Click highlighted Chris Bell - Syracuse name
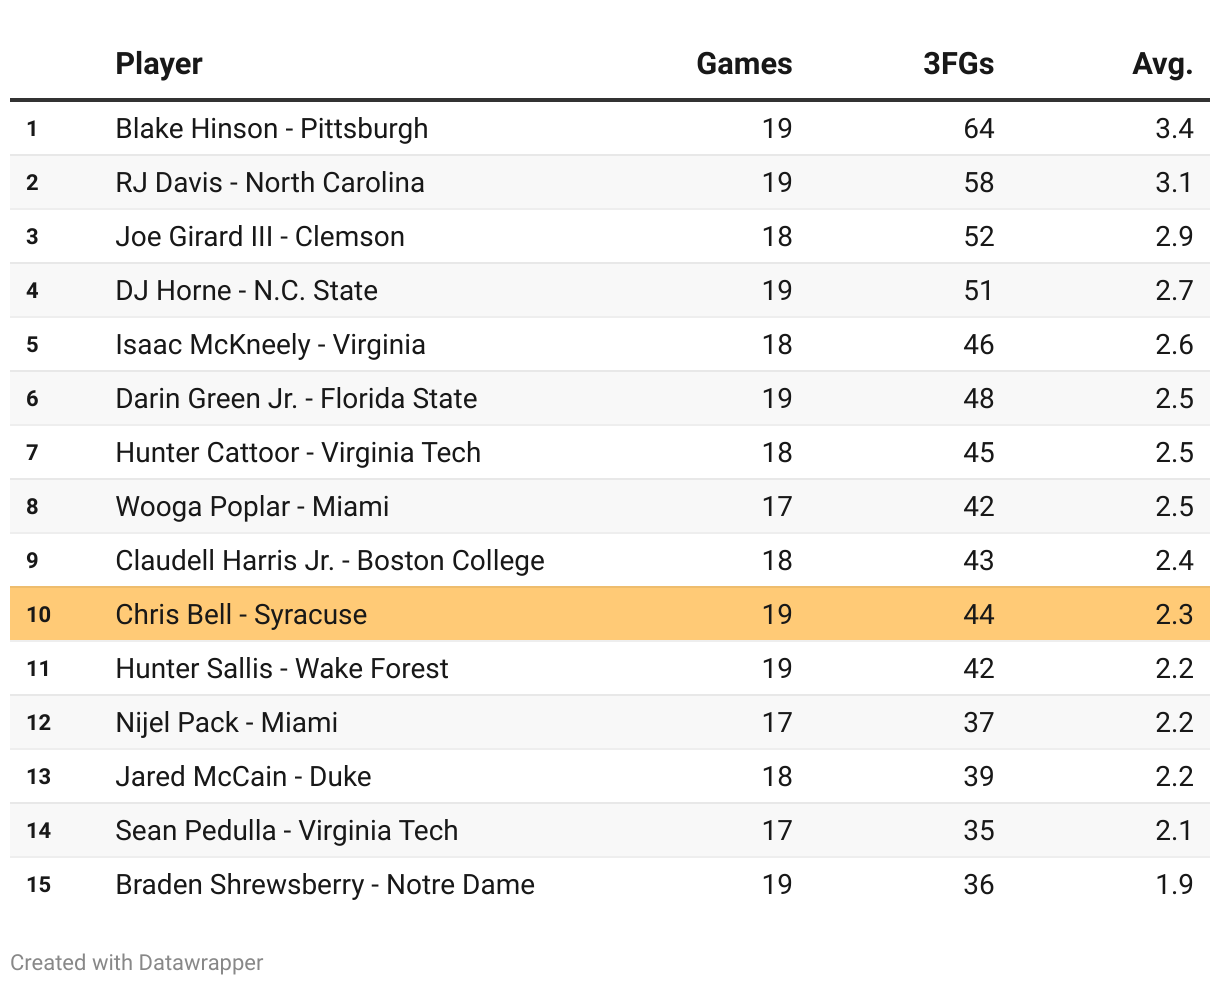The image size is (1220, 986). pos(241,615)
